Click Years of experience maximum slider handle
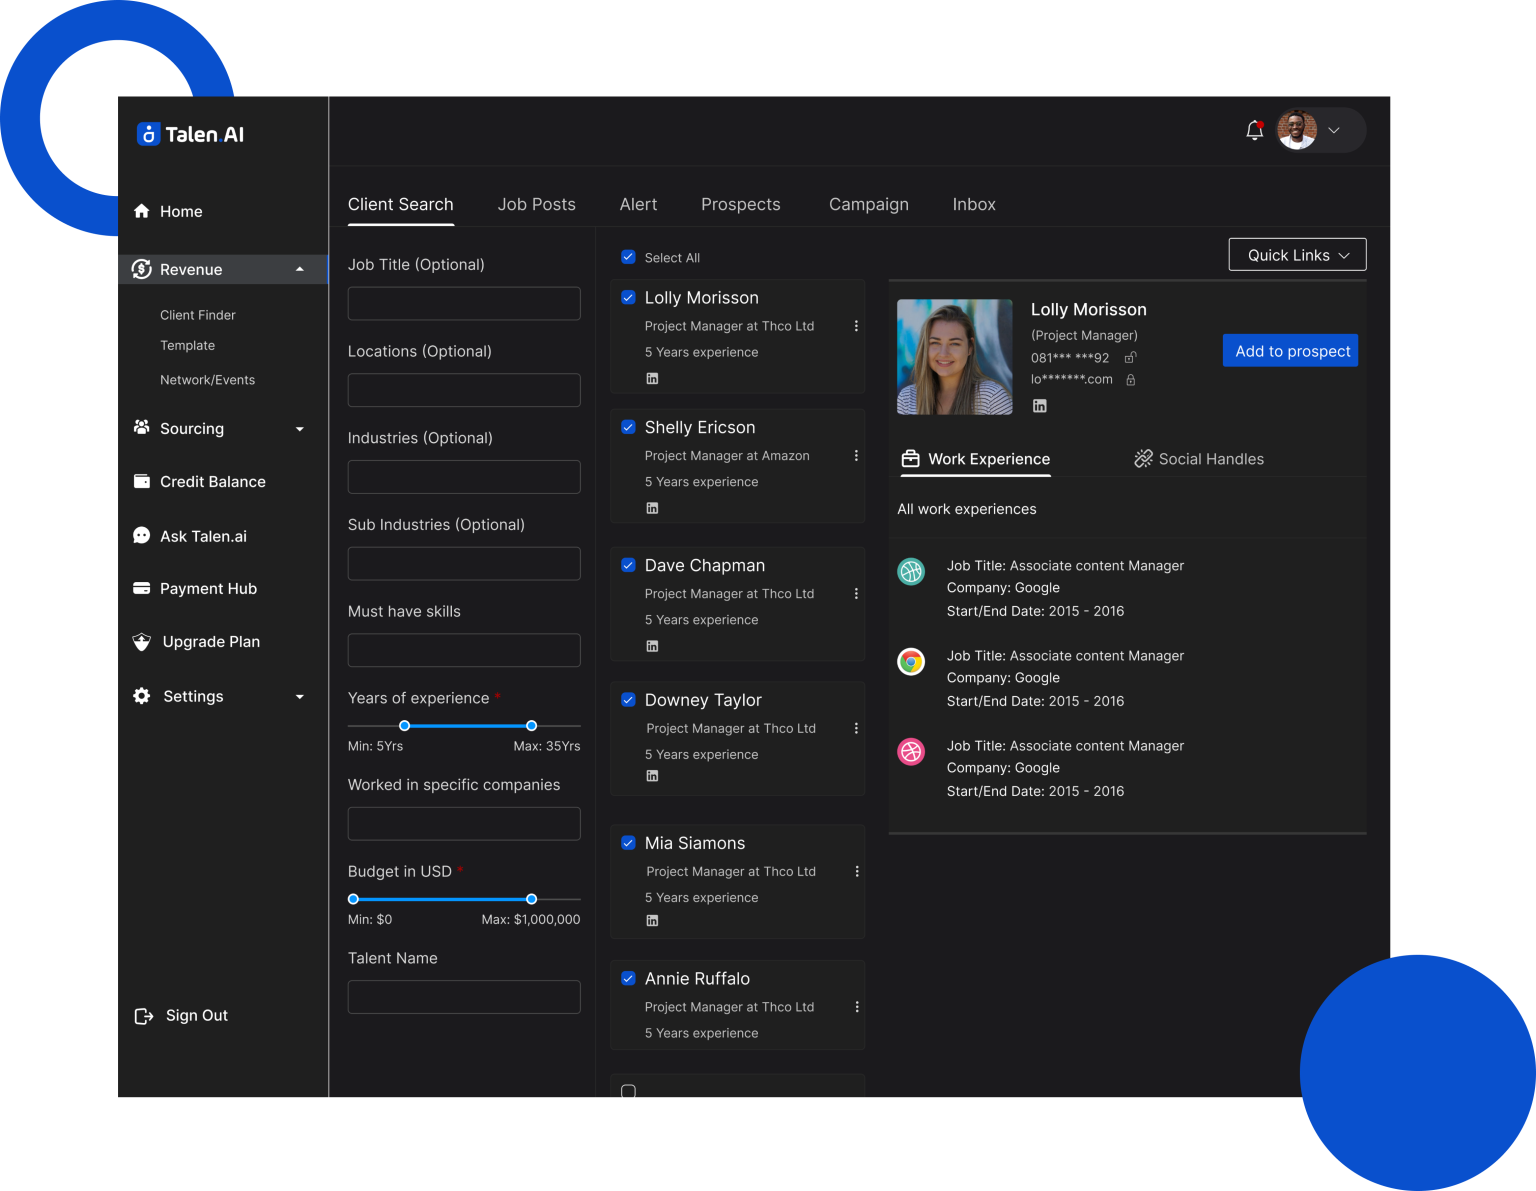This screenshot has width=1536, height=1191. click(x=531, y=726)
